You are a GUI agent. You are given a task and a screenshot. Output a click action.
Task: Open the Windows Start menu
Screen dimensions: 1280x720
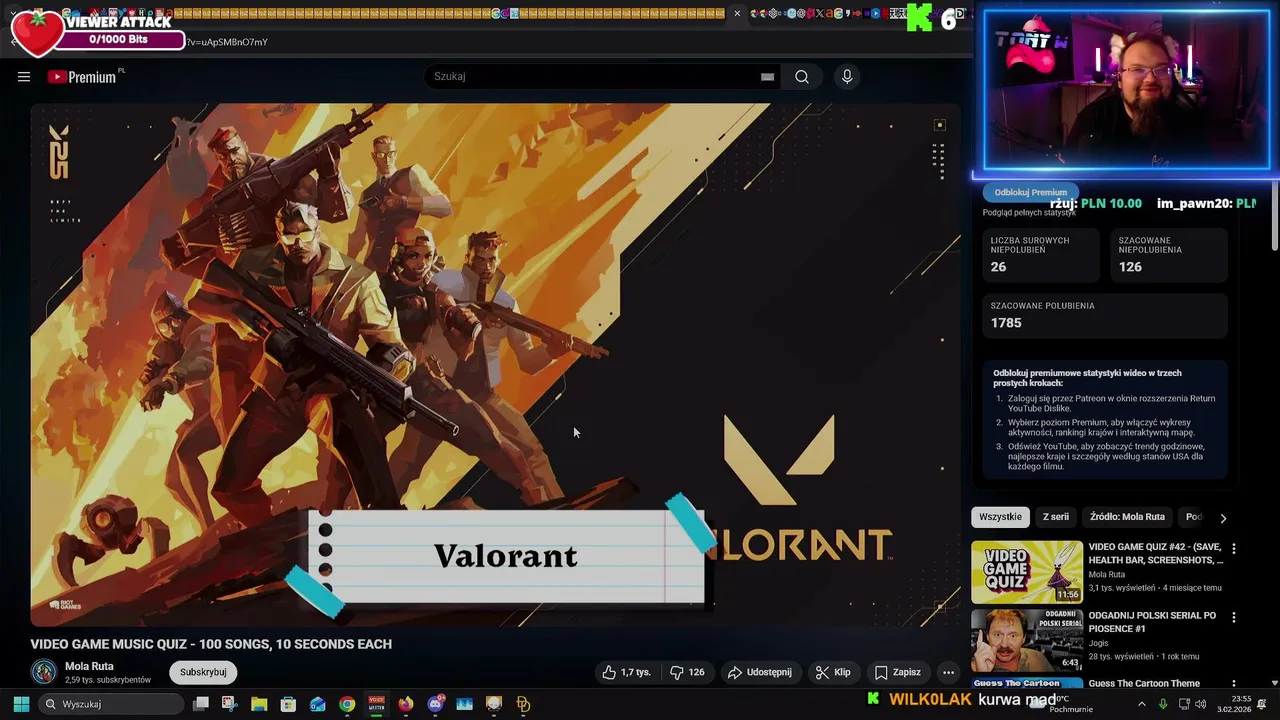(x=21, y=704)
